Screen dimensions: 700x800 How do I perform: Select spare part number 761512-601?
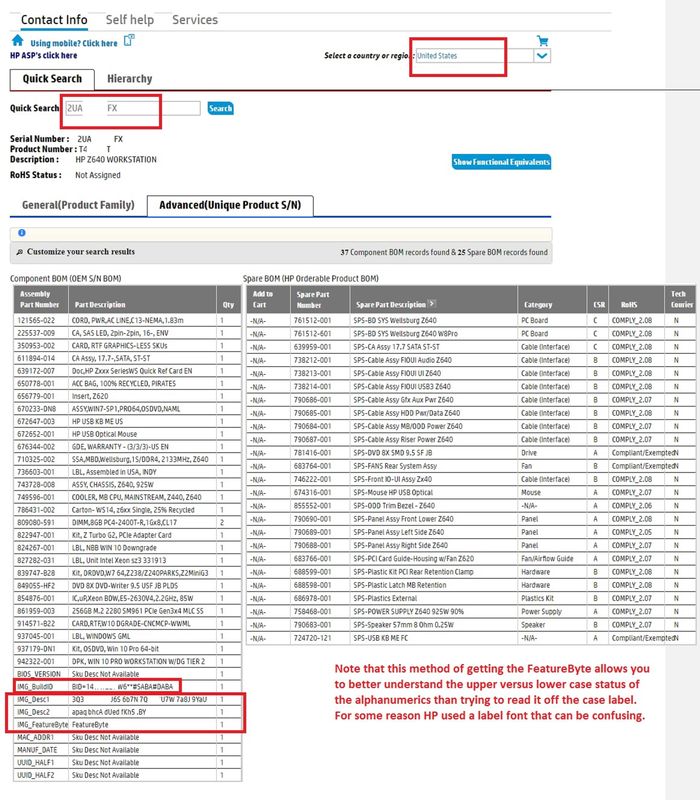pos(313,334)
